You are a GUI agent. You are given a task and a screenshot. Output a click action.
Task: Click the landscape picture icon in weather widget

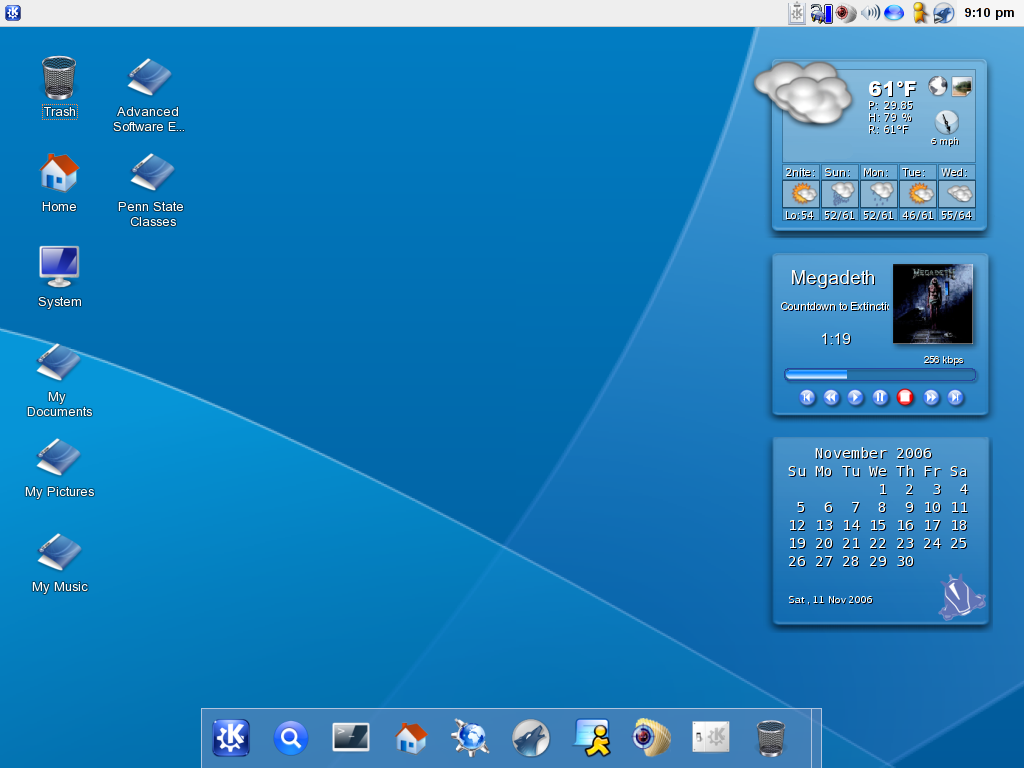(961, 86)
